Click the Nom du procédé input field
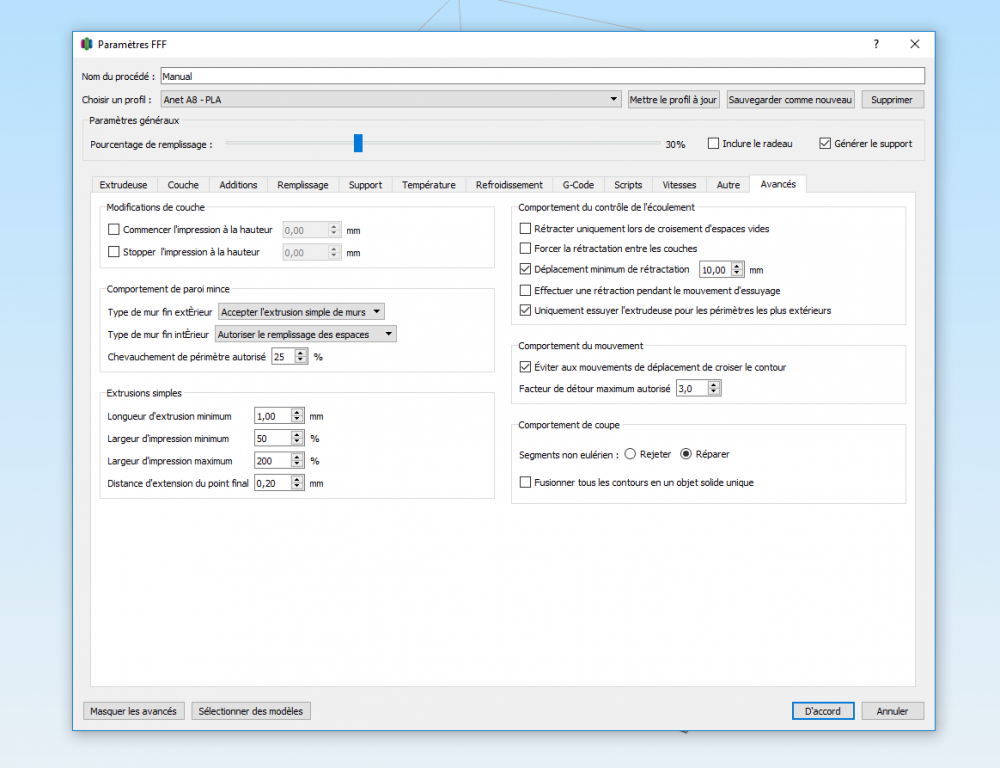 pos(542,76)
